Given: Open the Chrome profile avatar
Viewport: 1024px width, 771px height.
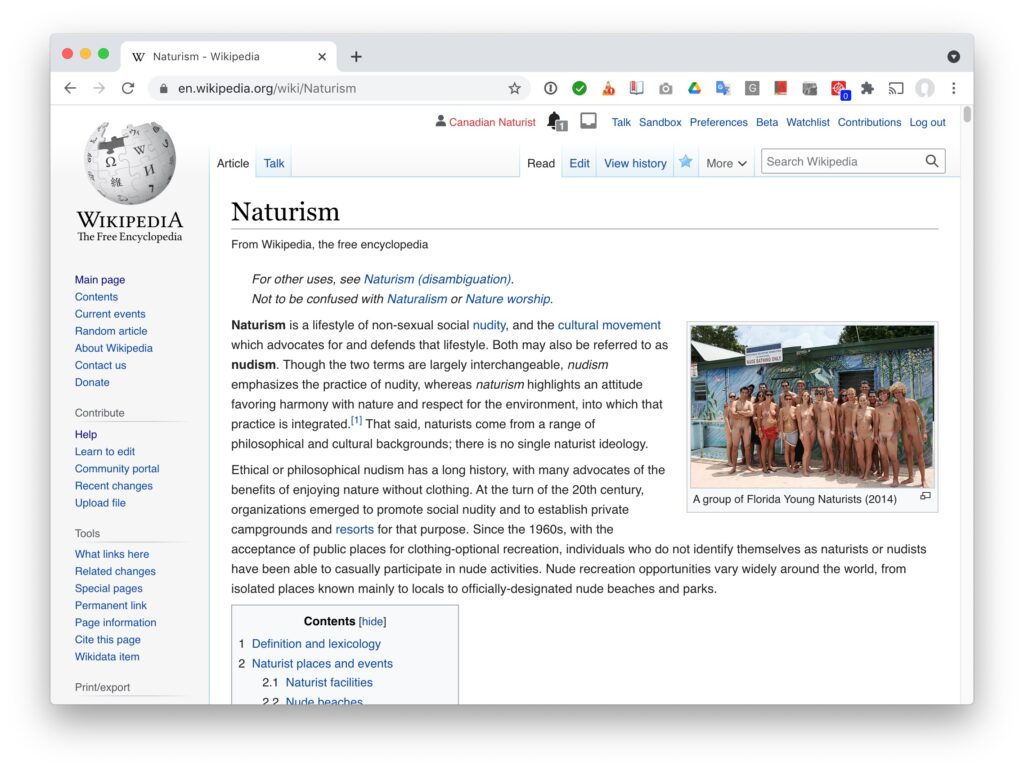Looking at the screenshot, I should click(x=925, y=88).
